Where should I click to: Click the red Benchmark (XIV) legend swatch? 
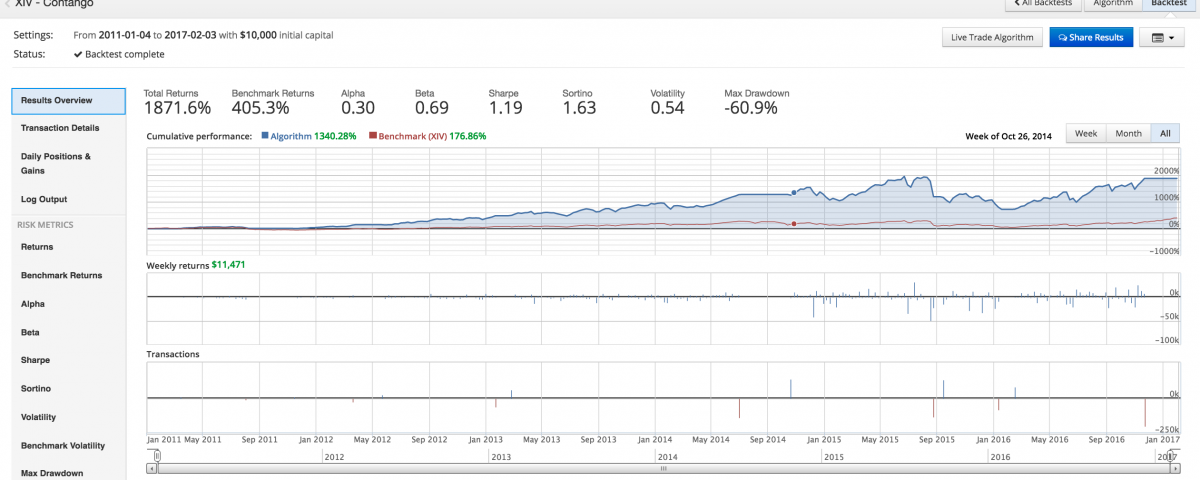coord(373,135)
